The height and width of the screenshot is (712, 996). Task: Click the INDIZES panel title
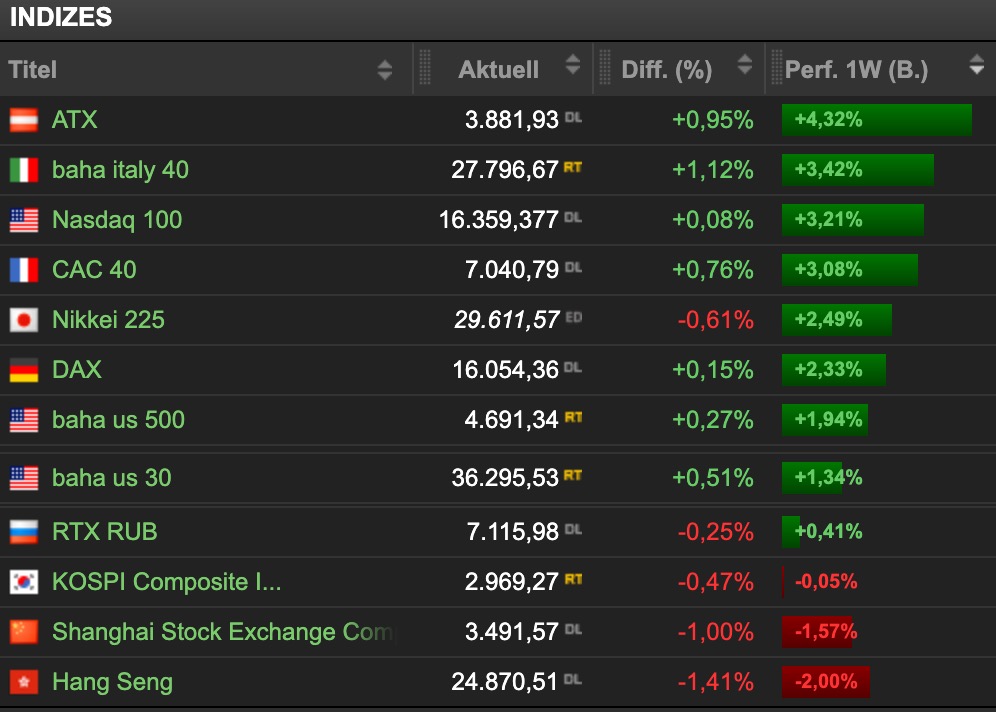point(61,17)
